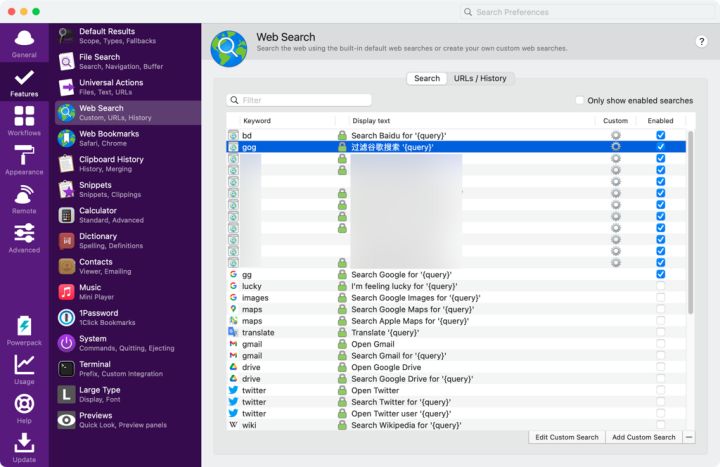
Task: Select the Features section icon
Action: pos(24,83)
